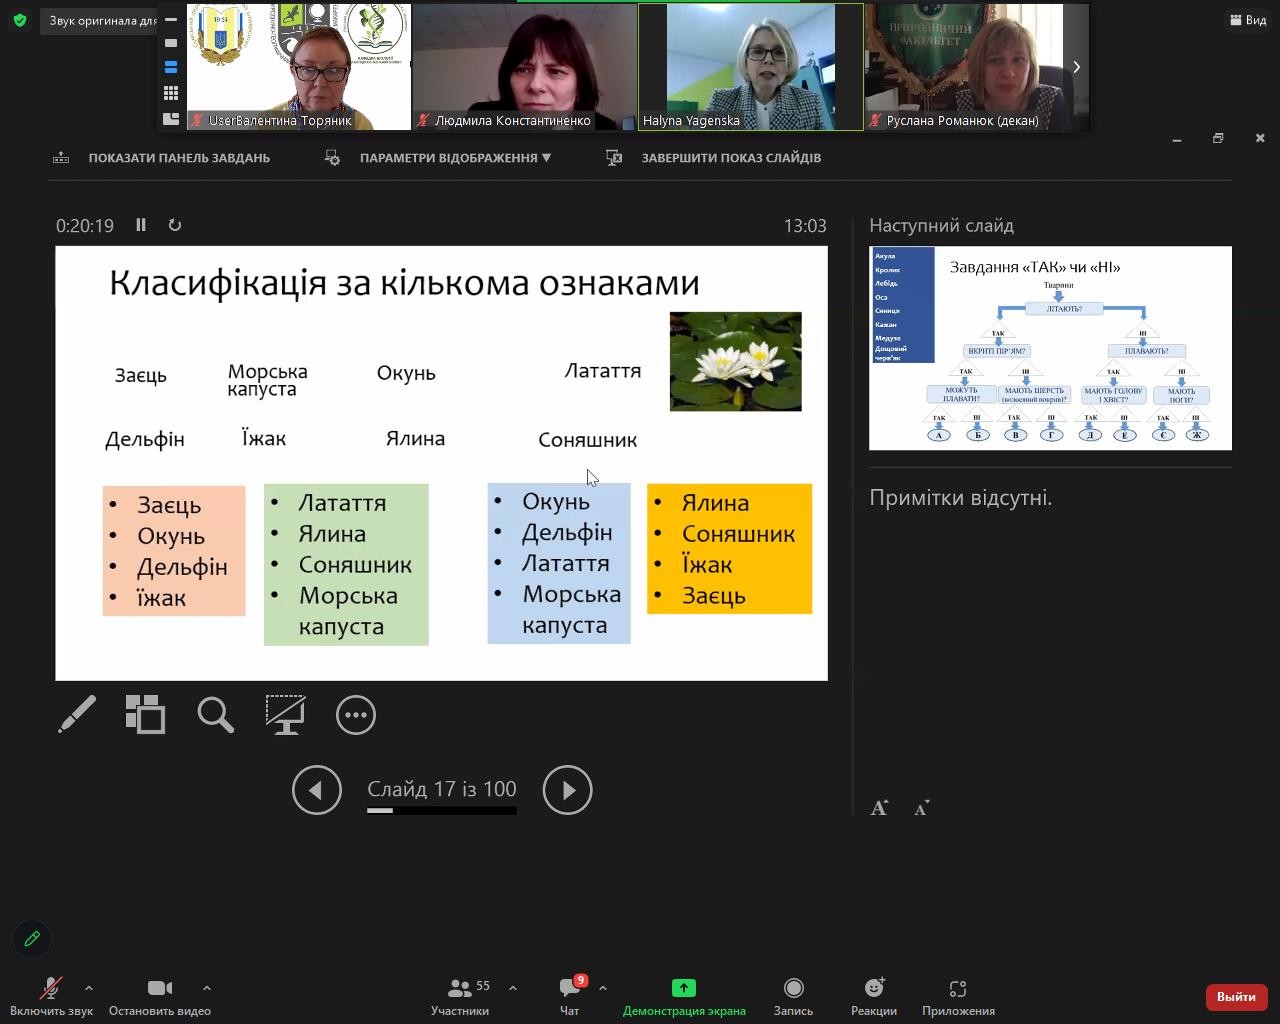
Task: Click the black out slideshow screen icon
Action: [285, 714]
